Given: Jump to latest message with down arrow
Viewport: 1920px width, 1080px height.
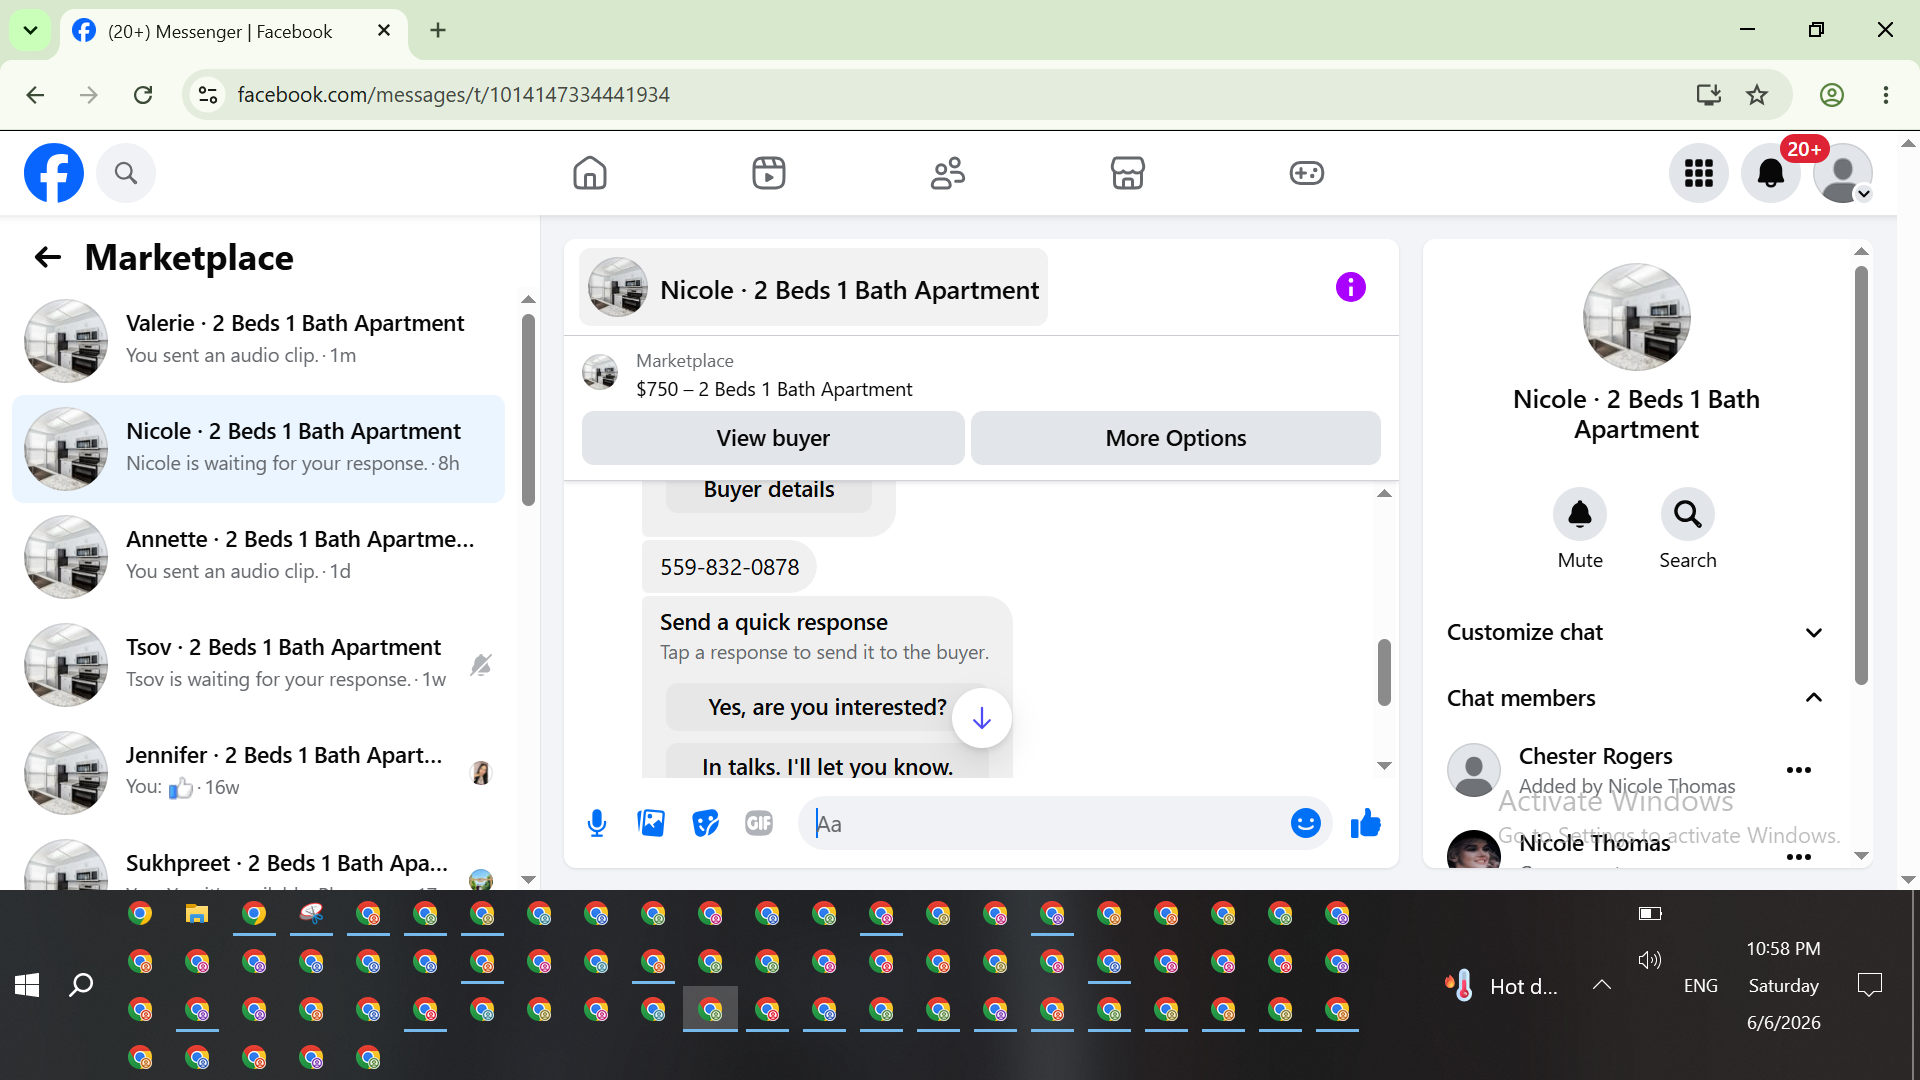Looking at the screenshot, I should click(982, 718).
